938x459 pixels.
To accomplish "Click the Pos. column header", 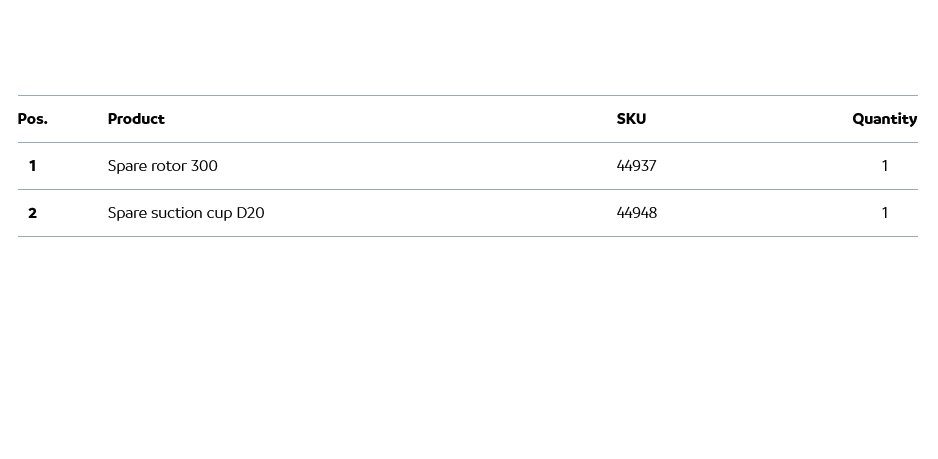I will (x=33, y=119).
